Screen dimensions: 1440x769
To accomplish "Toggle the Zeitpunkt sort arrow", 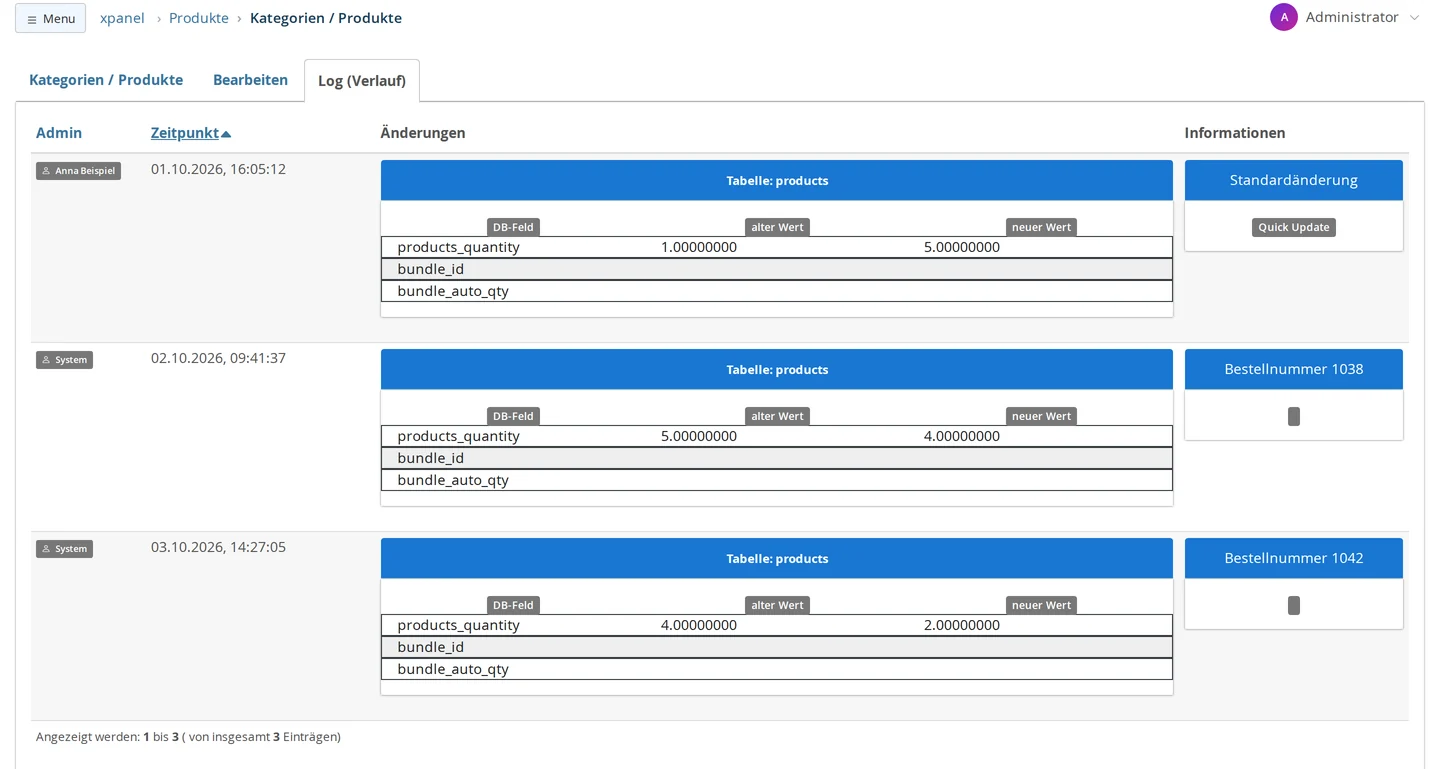I will tap(226, 134).
